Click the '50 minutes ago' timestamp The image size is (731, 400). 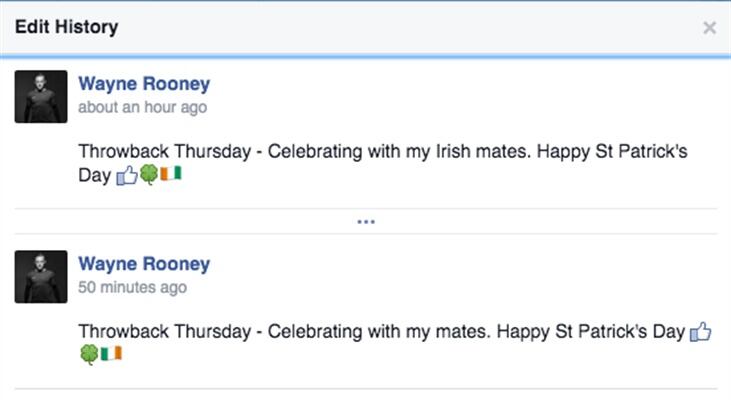coord(132,287)
